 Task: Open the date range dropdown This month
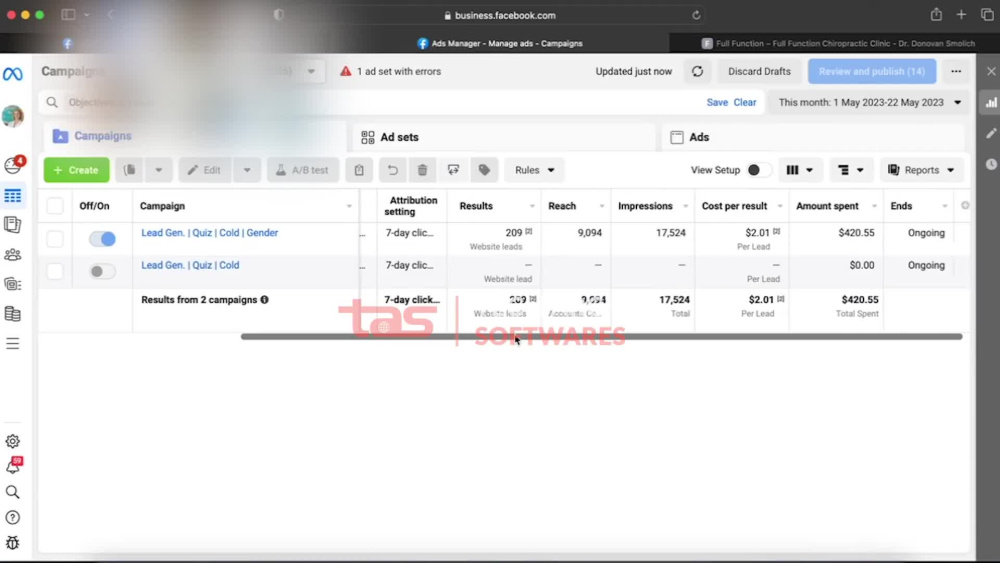pyautogui.click(x=870, y=103)
